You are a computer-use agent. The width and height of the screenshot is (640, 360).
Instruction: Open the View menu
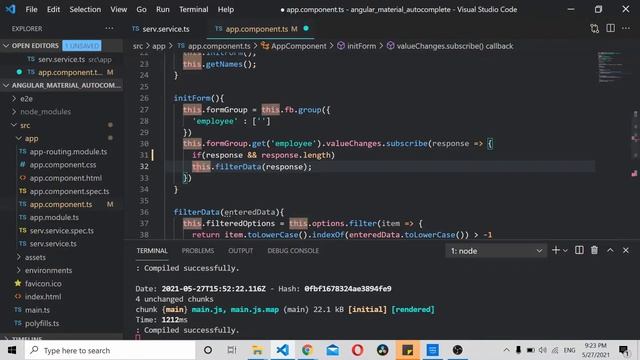(x=118, y=9)
